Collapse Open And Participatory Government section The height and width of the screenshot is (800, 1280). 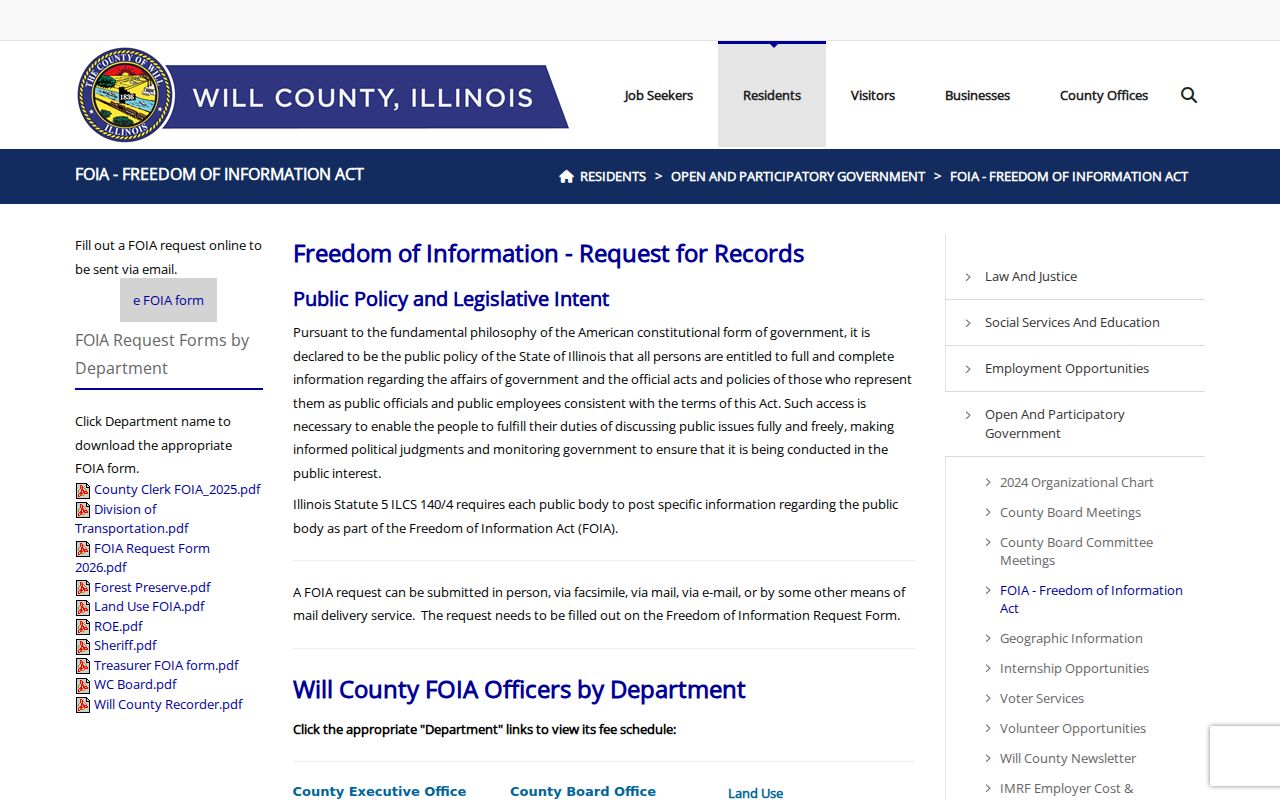click(x=1075, y=424)
